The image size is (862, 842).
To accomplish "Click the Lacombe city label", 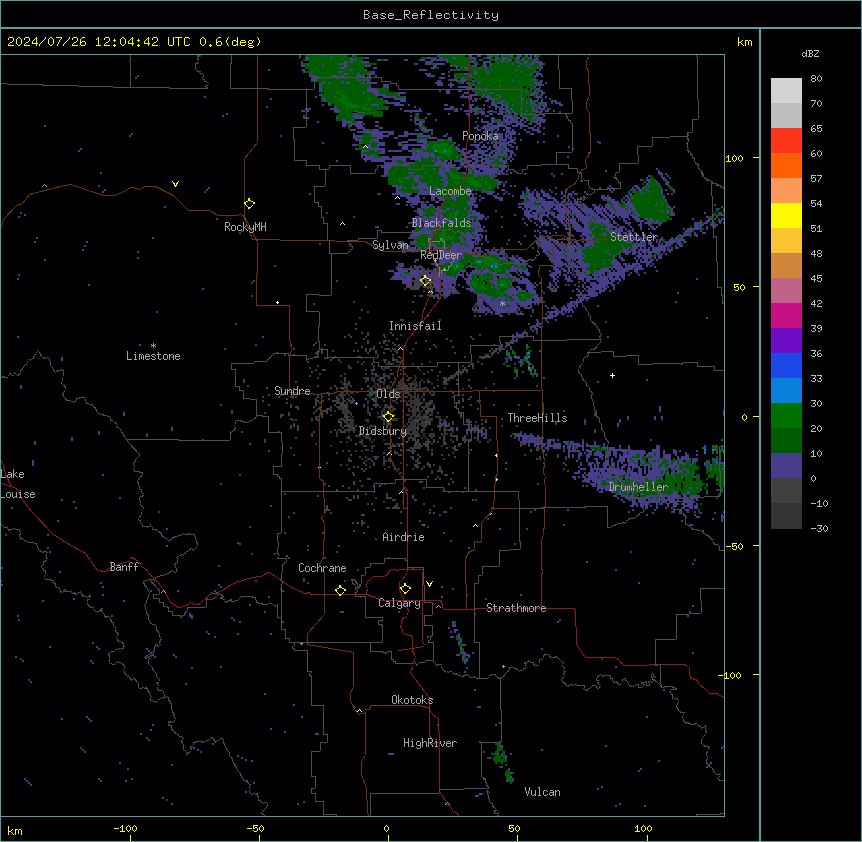I will tap(450, 191).
